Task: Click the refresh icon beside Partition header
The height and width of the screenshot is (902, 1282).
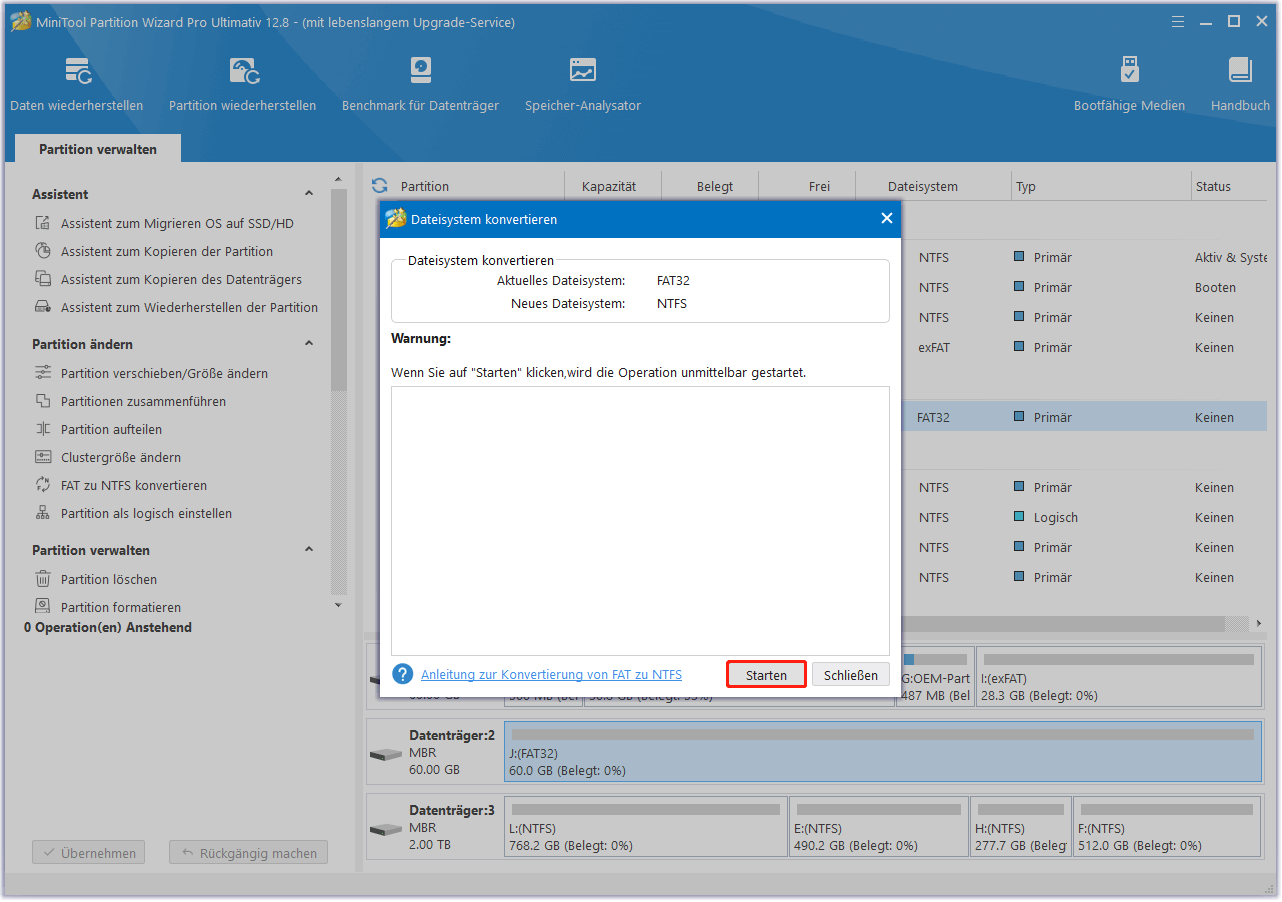Action: (379, 186)
